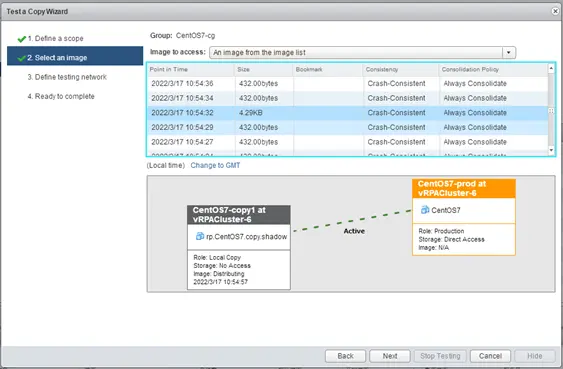Click the Group CentOS7-cg label
This screenshot has height=369, width=563.
(x=182, y=36)
